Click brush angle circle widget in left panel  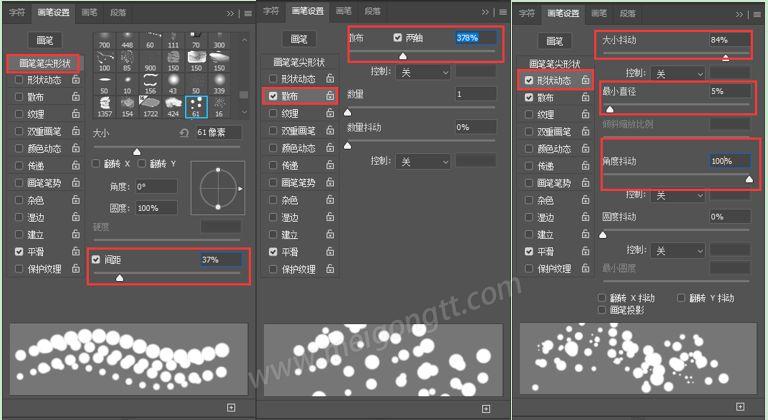click(x=218, y=188)
